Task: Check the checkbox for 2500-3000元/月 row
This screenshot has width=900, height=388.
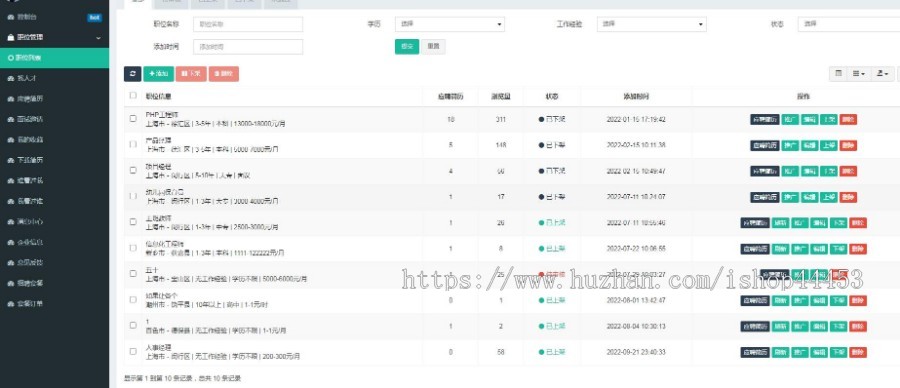Action: click(133, 222)
